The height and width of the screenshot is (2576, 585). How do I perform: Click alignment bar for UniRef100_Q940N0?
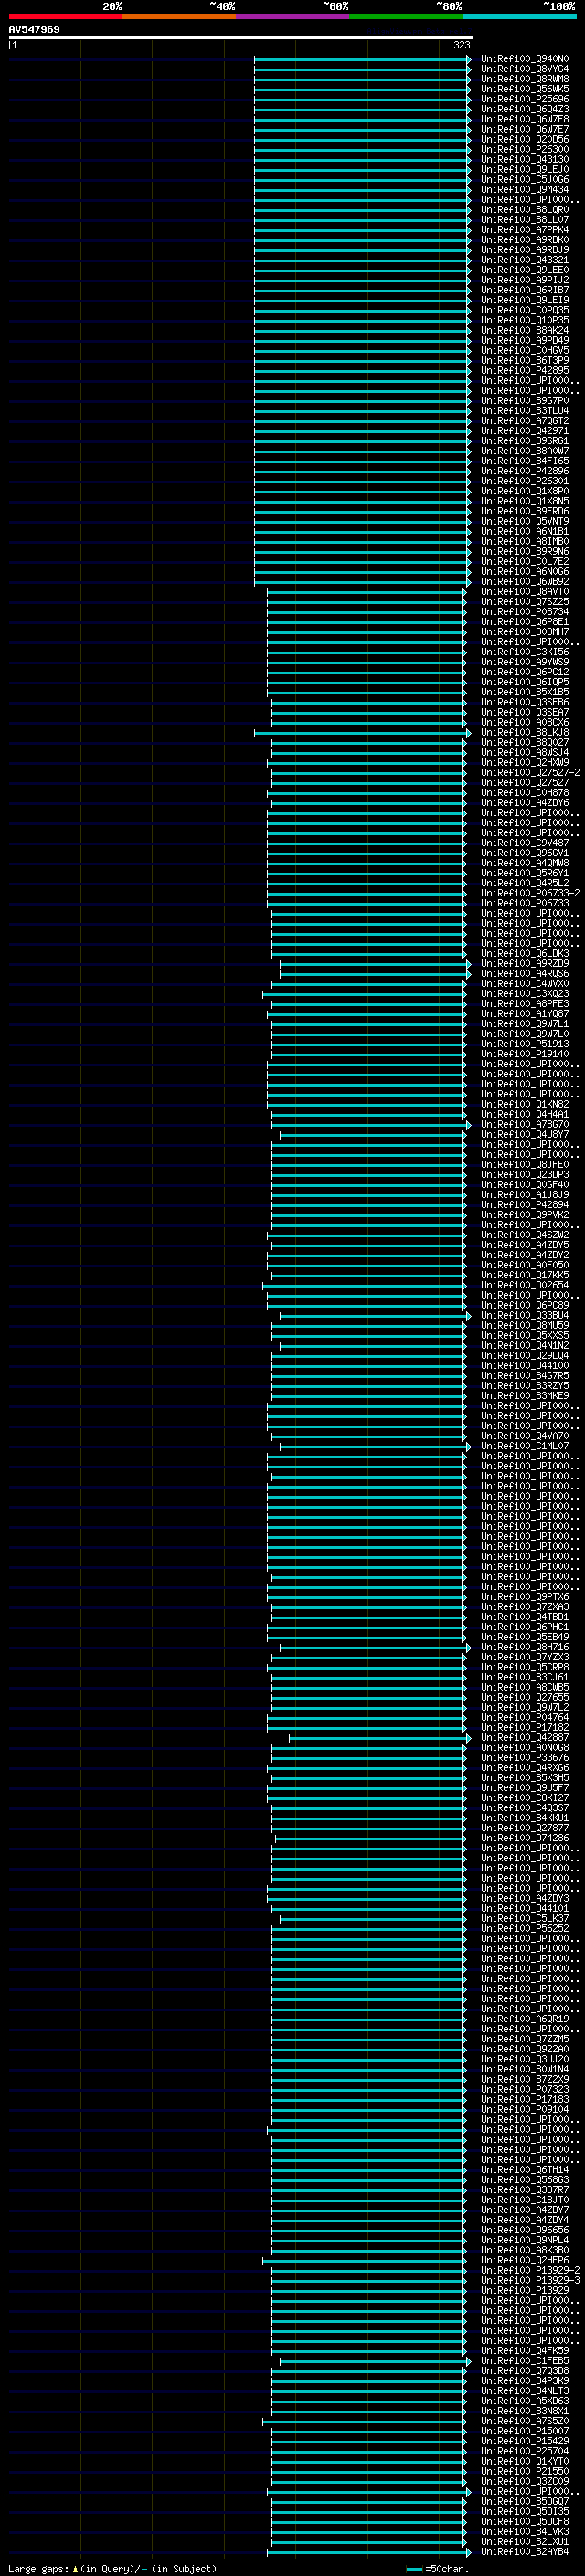click(x=362, y=59)
